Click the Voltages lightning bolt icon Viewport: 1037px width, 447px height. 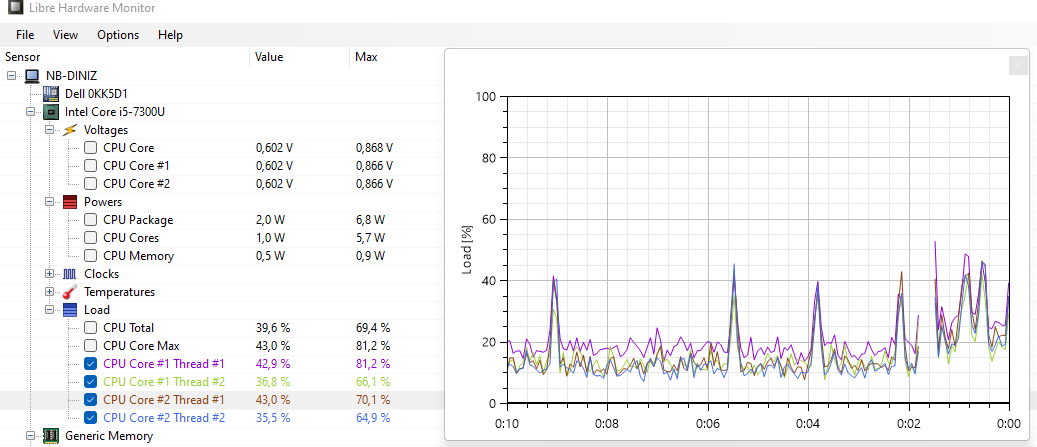coord(70,130)
